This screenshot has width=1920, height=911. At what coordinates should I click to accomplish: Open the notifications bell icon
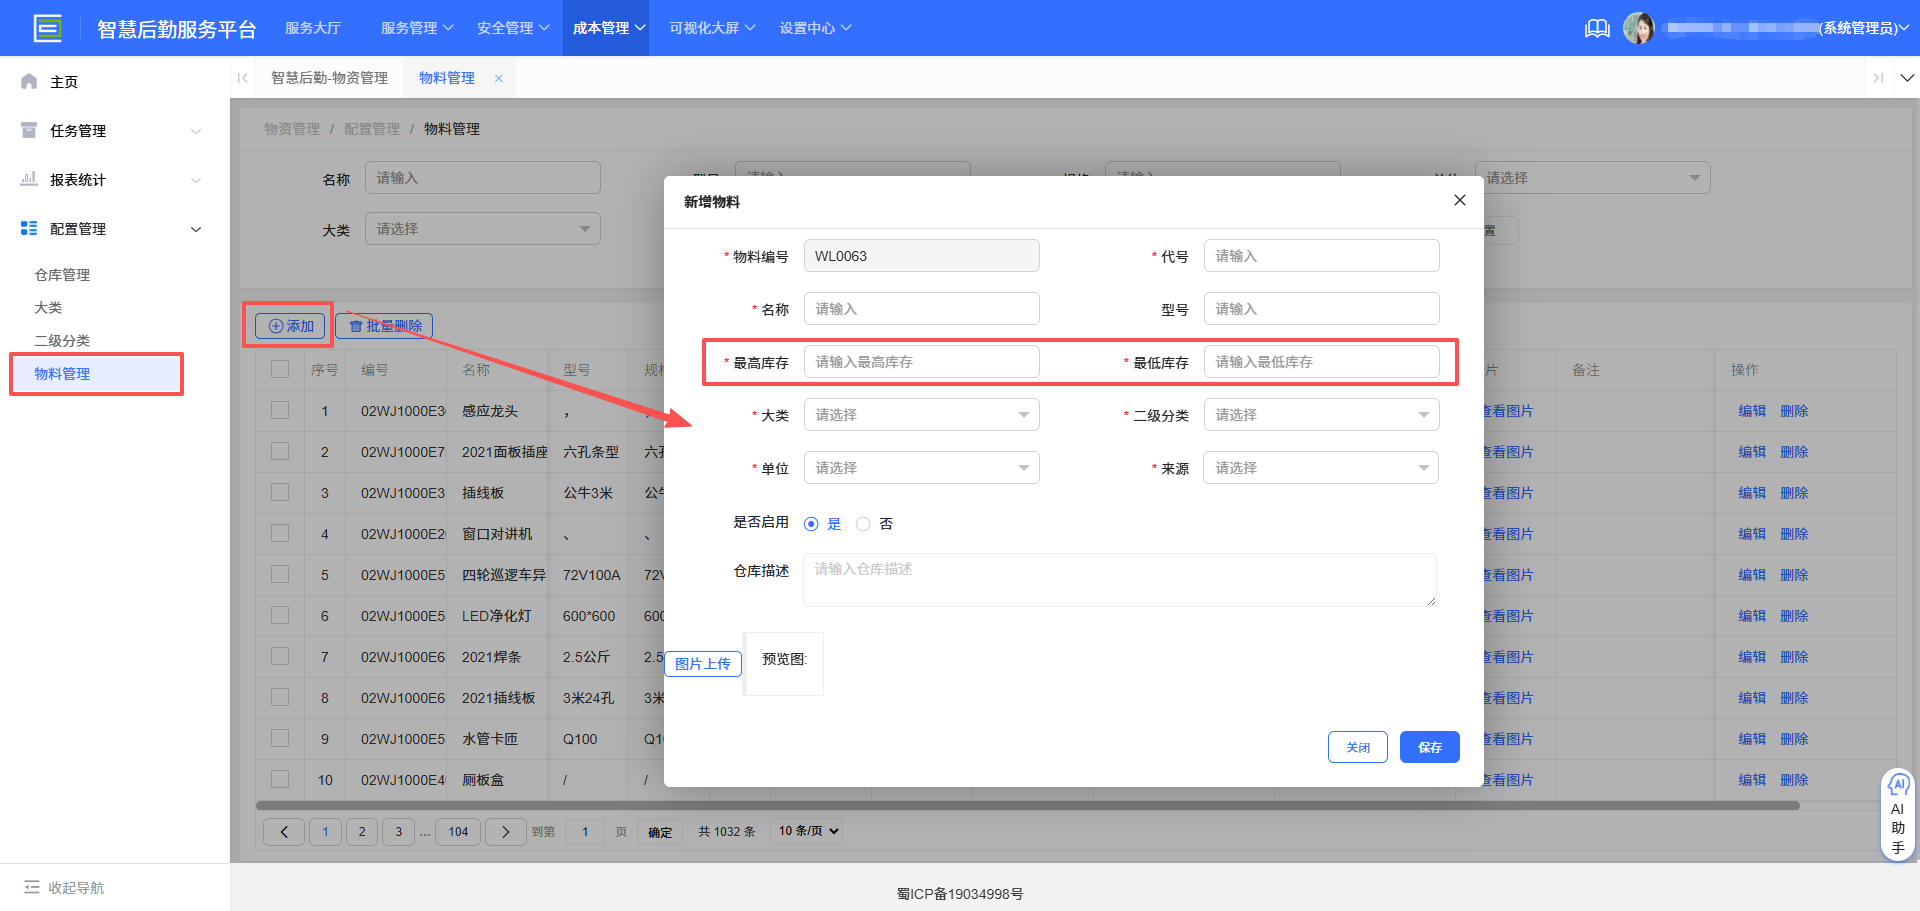click(x=1597, y=28)
